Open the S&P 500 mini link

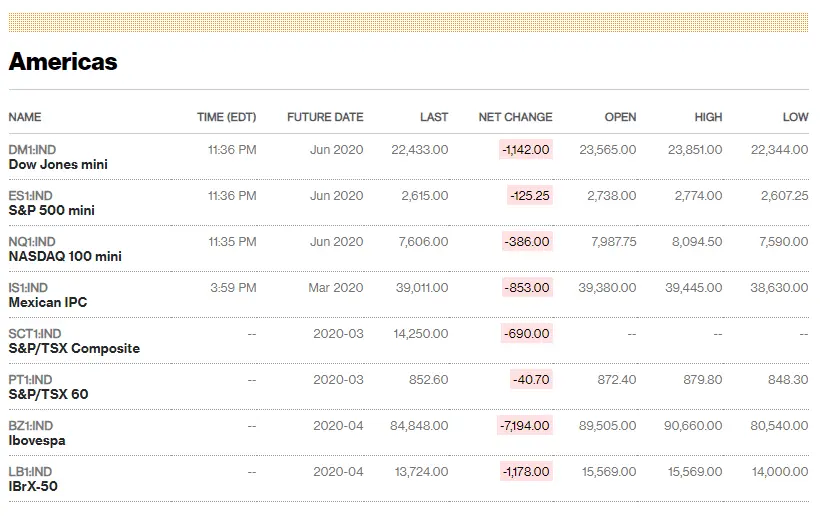tap(51, 210)
